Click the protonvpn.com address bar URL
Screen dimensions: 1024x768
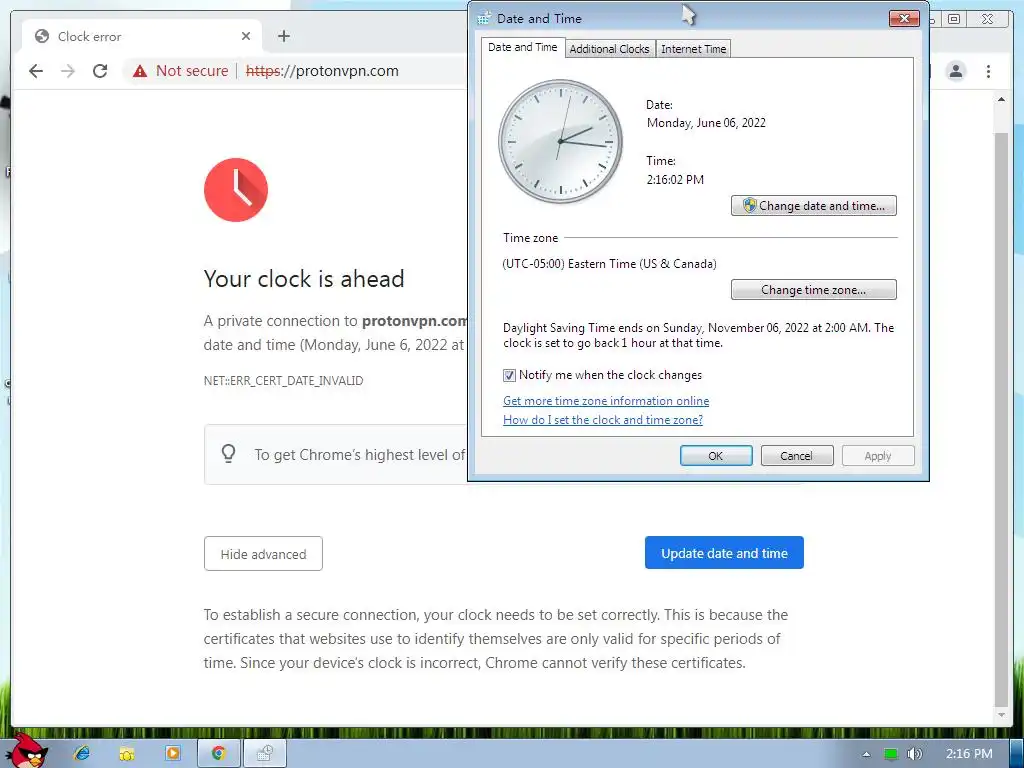[322, 71]
